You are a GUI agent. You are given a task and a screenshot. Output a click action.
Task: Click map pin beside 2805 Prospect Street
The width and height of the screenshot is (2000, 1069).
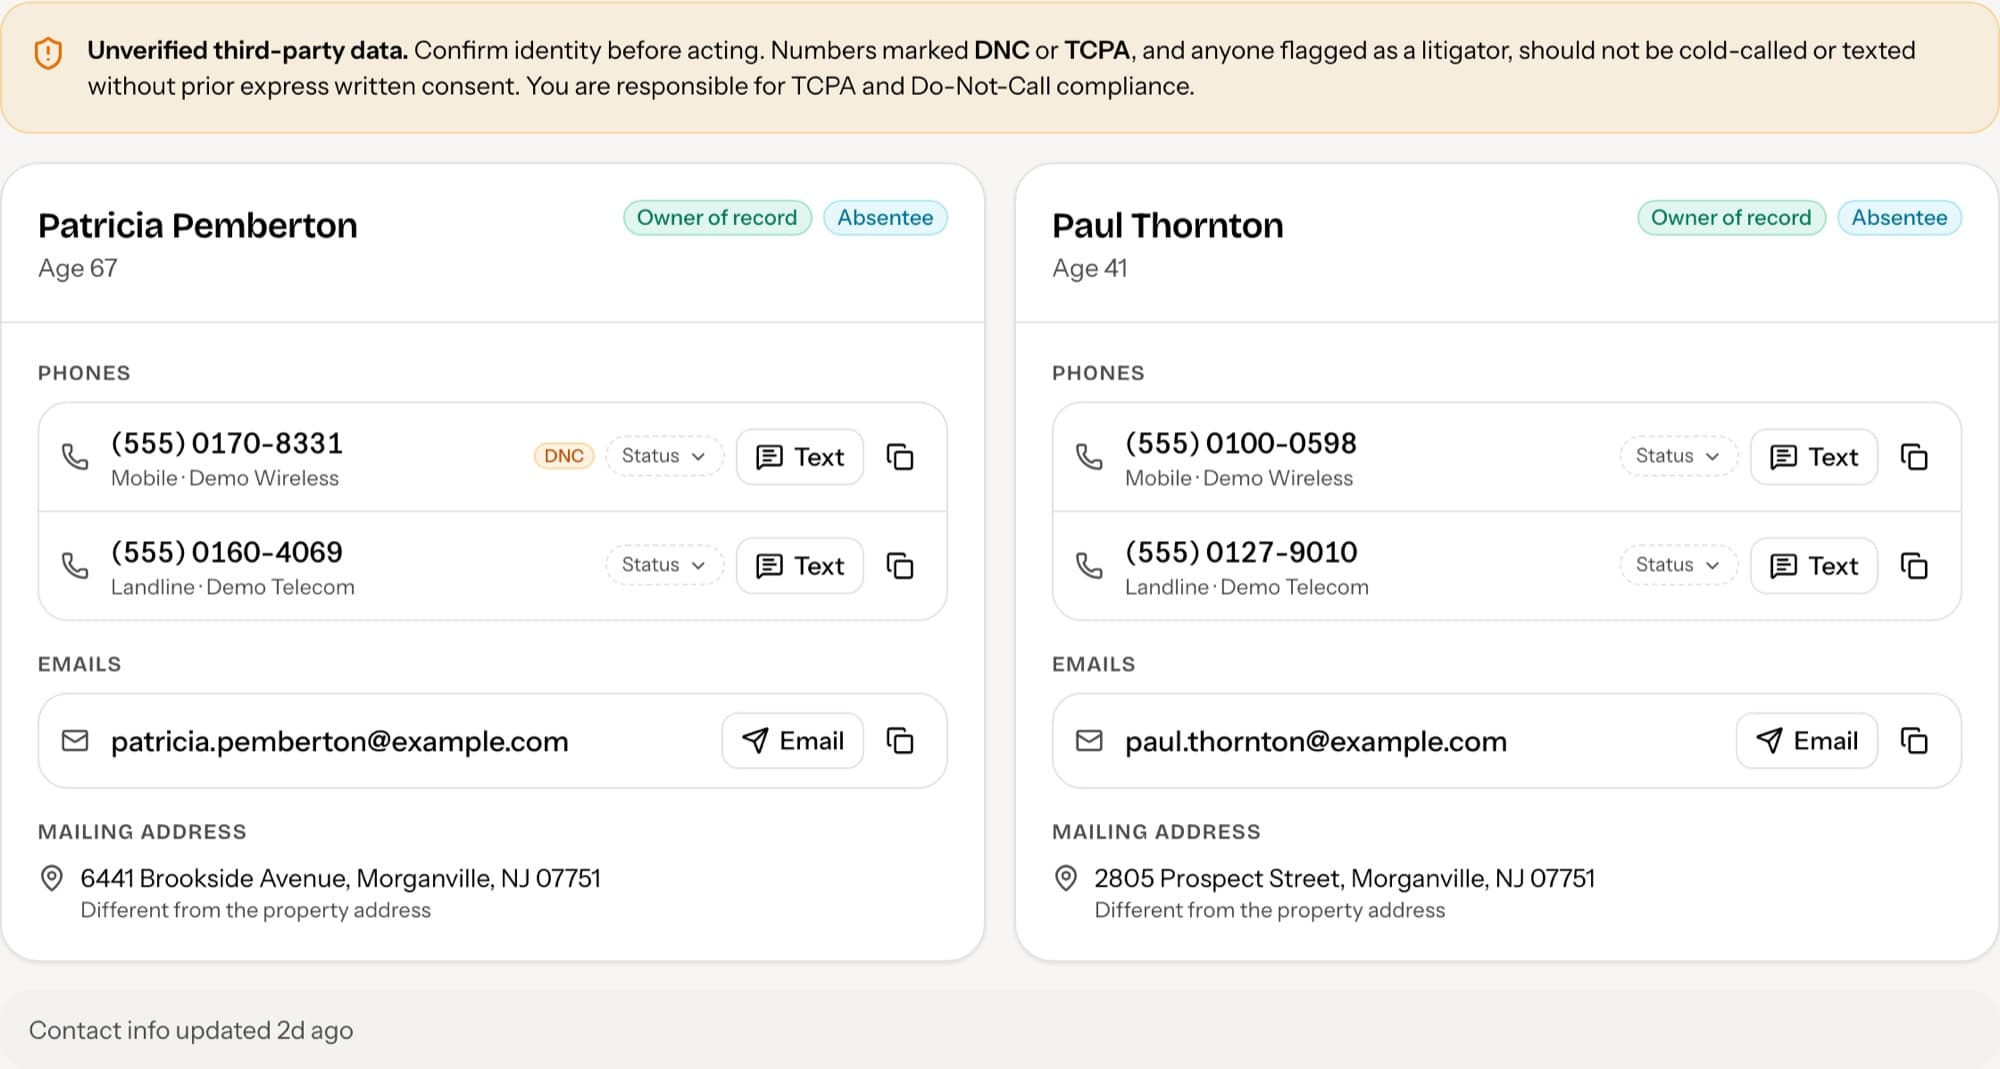pyautogui.click(x=1066, y=878)
